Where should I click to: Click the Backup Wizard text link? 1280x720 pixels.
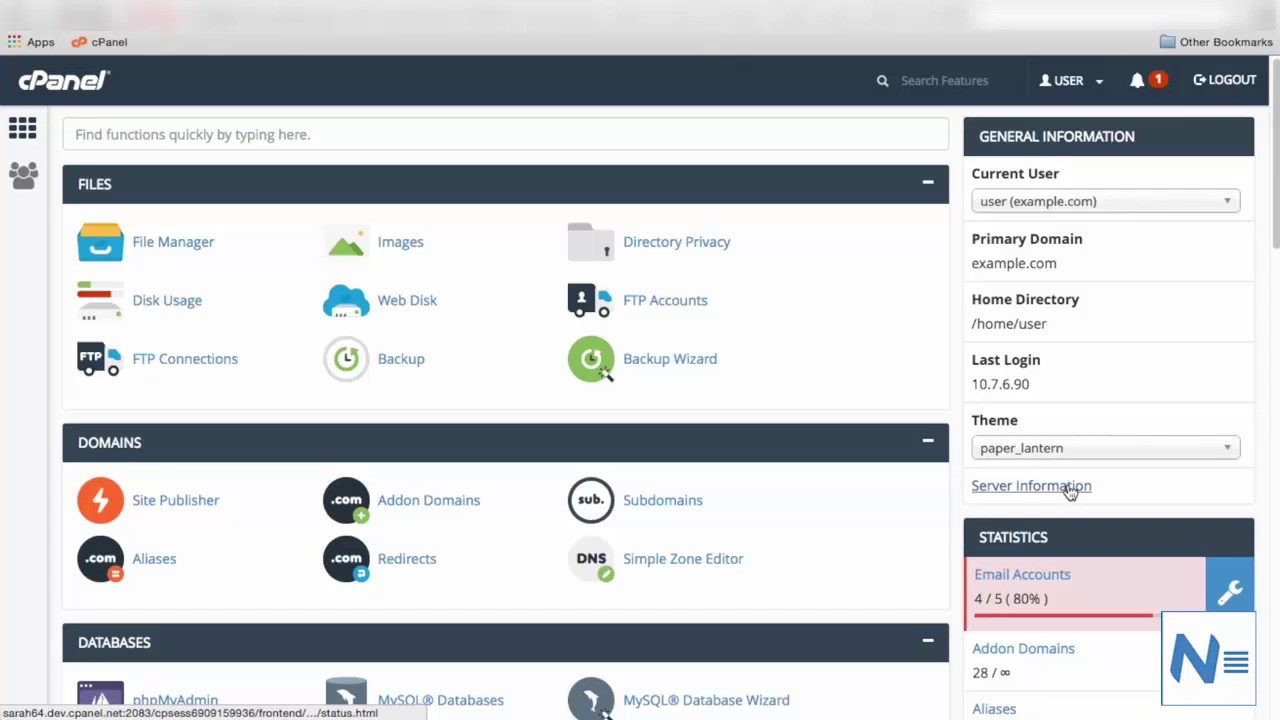(x=670, y=359)
